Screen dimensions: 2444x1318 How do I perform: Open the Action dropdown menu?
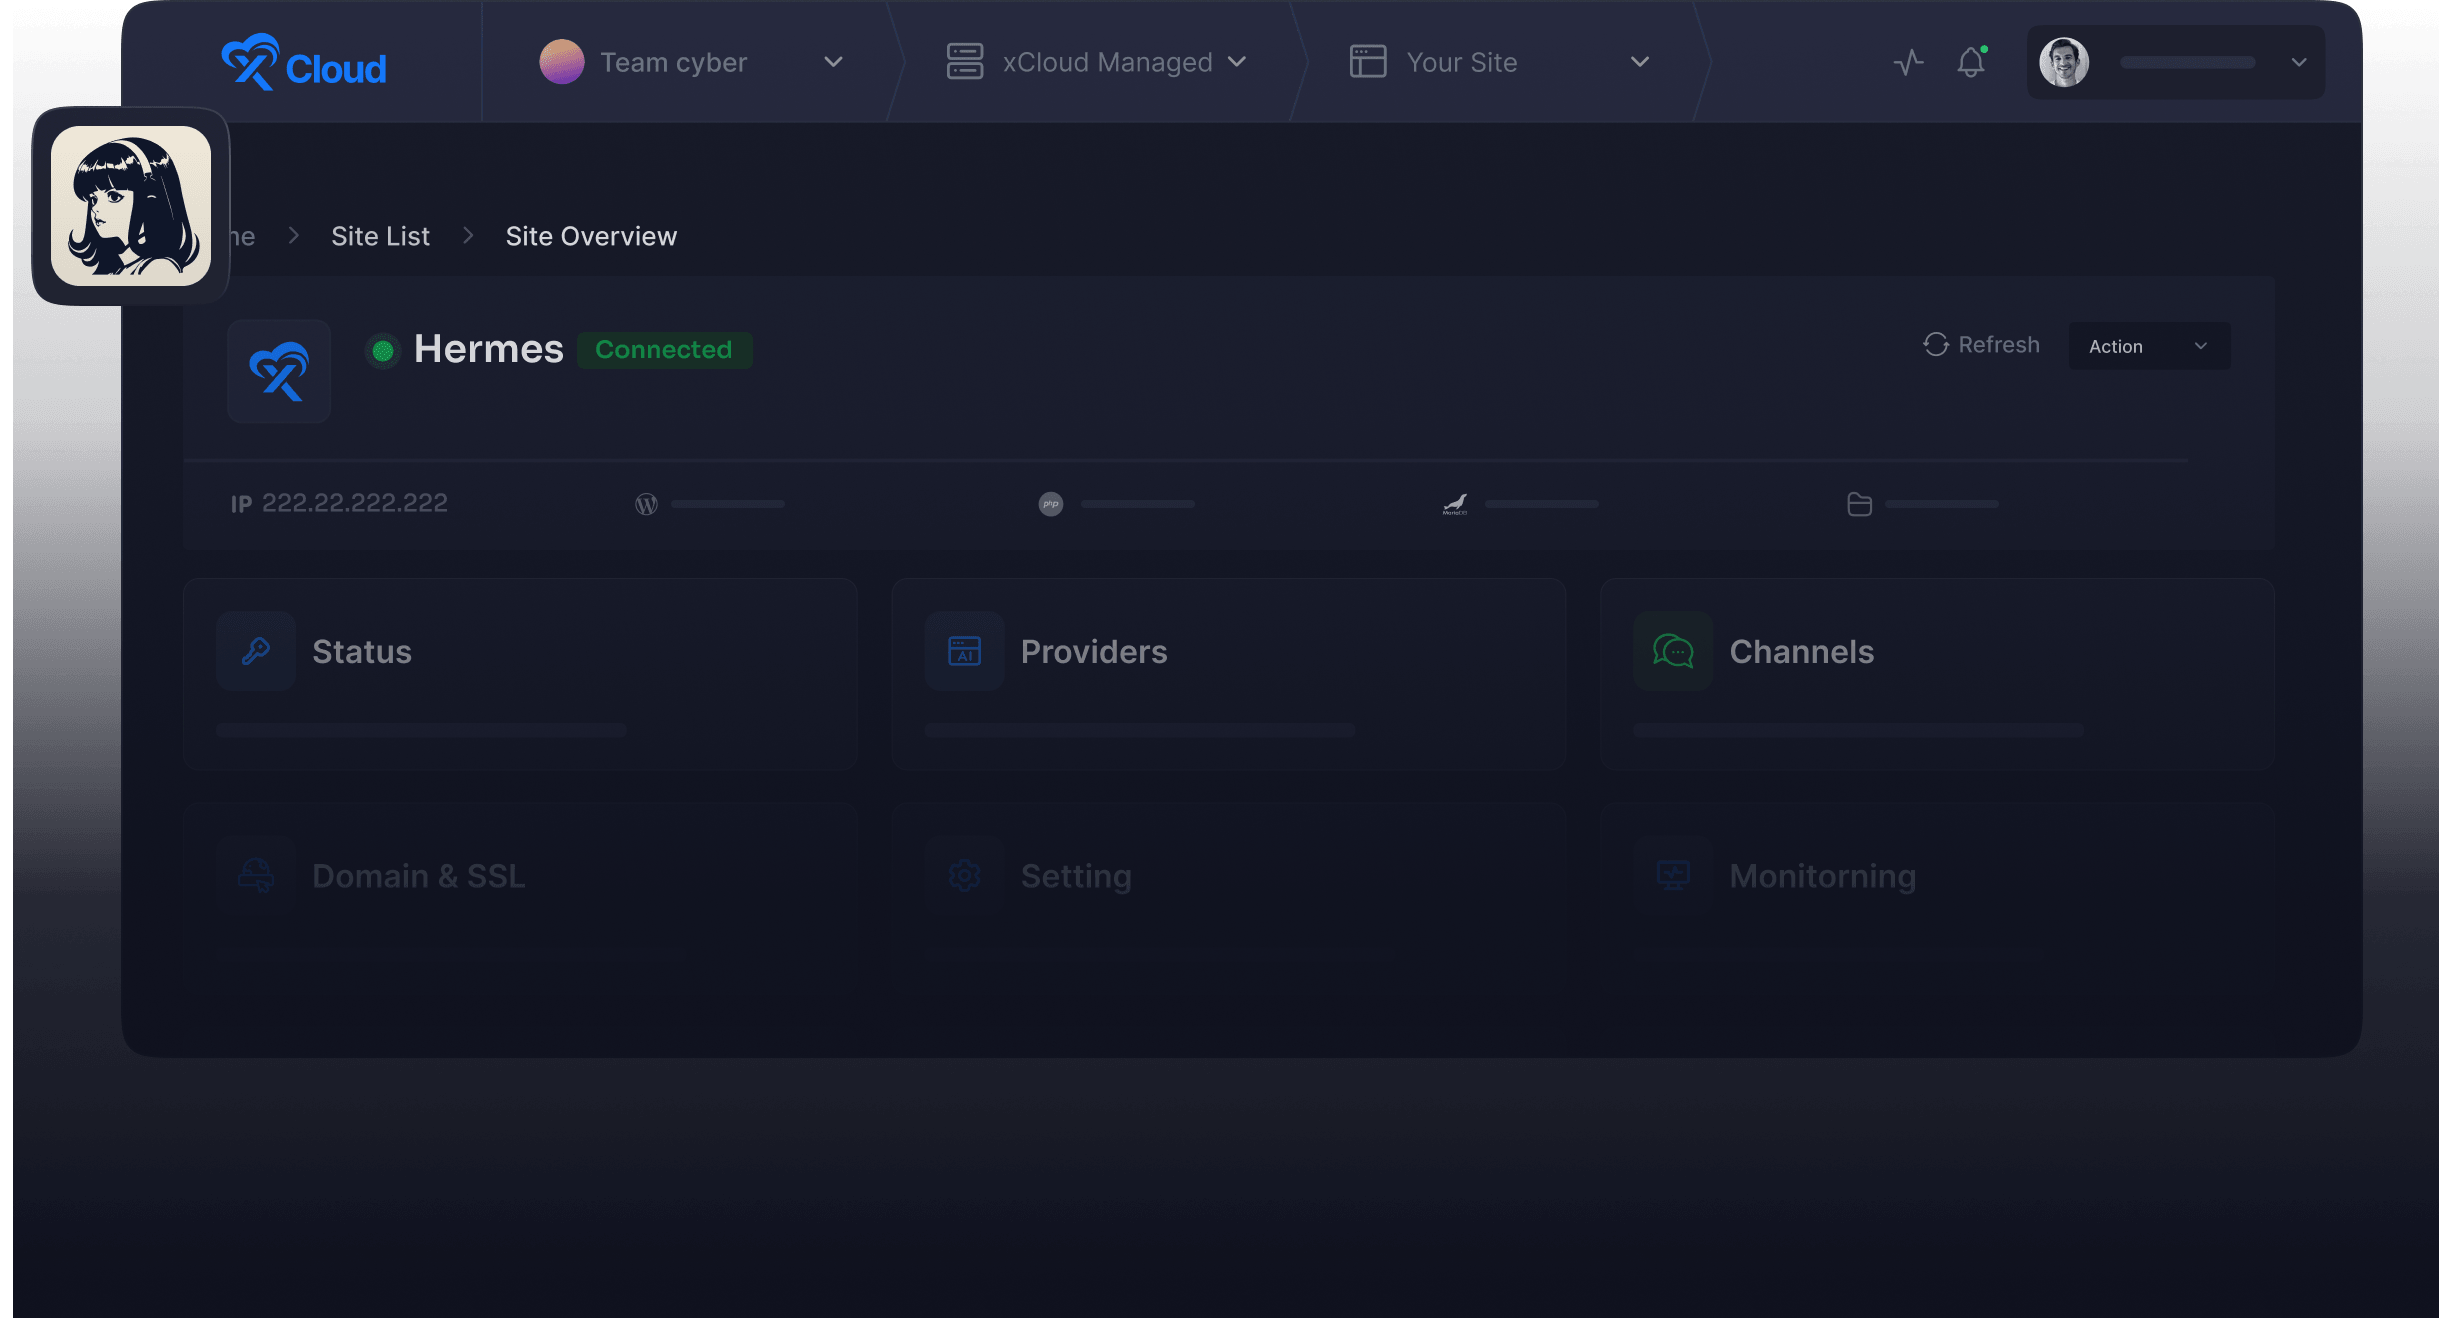click(x=2148, y=346)
